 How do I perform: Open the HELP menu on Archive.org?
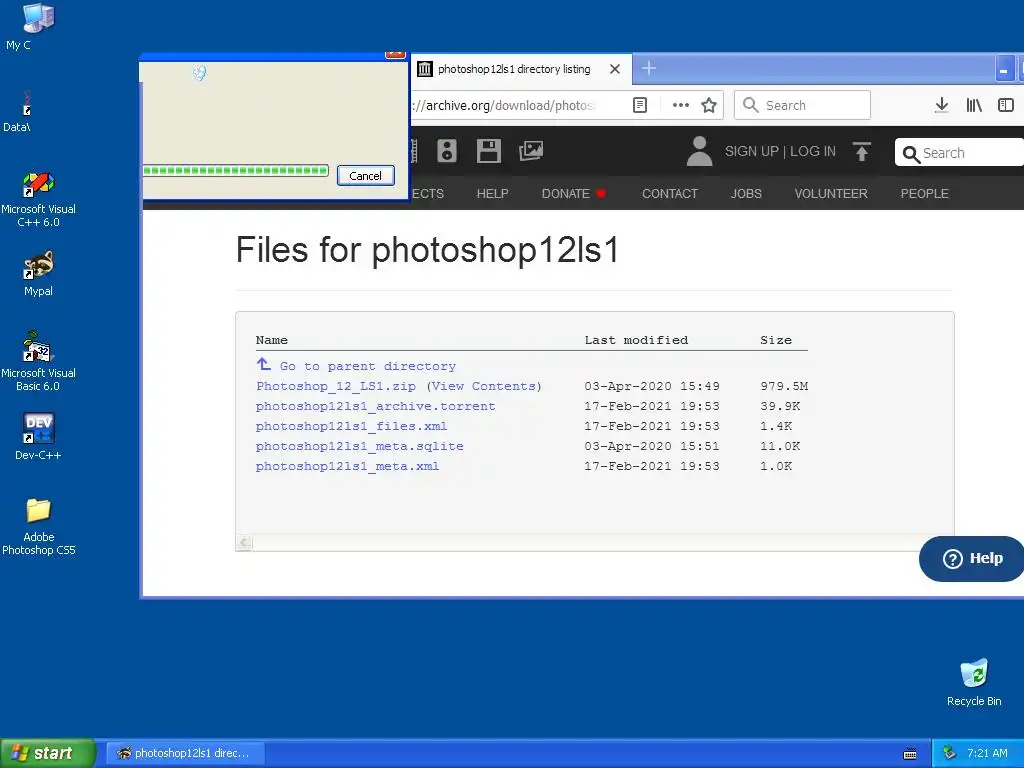(492, 193)
